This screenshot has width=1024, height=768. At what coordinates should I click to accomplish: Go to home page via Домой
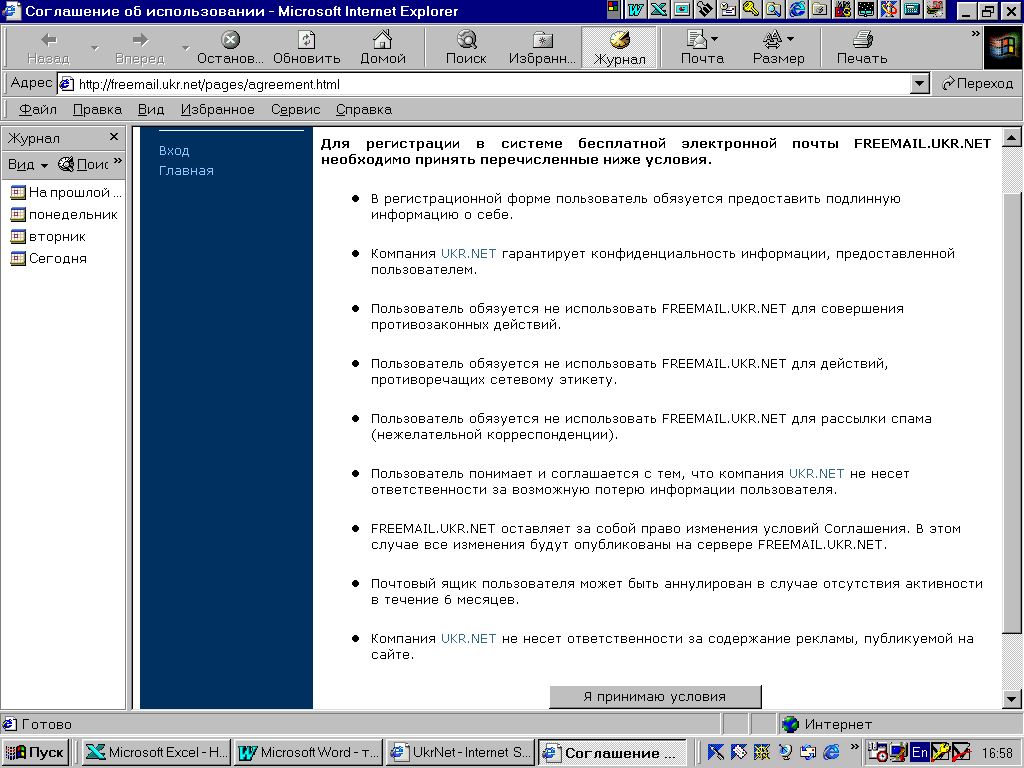click(383, 48)
